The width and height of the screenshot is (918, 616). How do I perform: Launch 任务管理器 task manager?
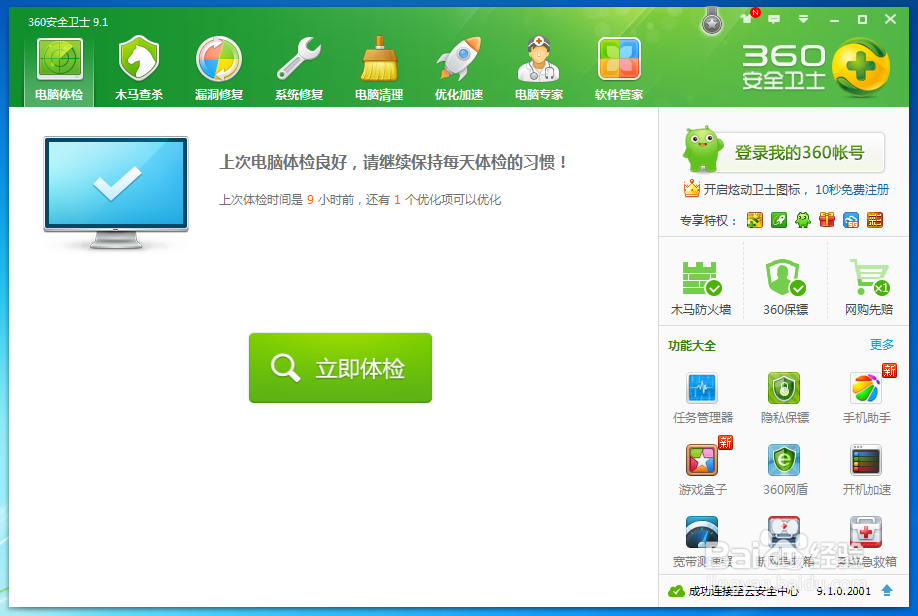point(703,398)
